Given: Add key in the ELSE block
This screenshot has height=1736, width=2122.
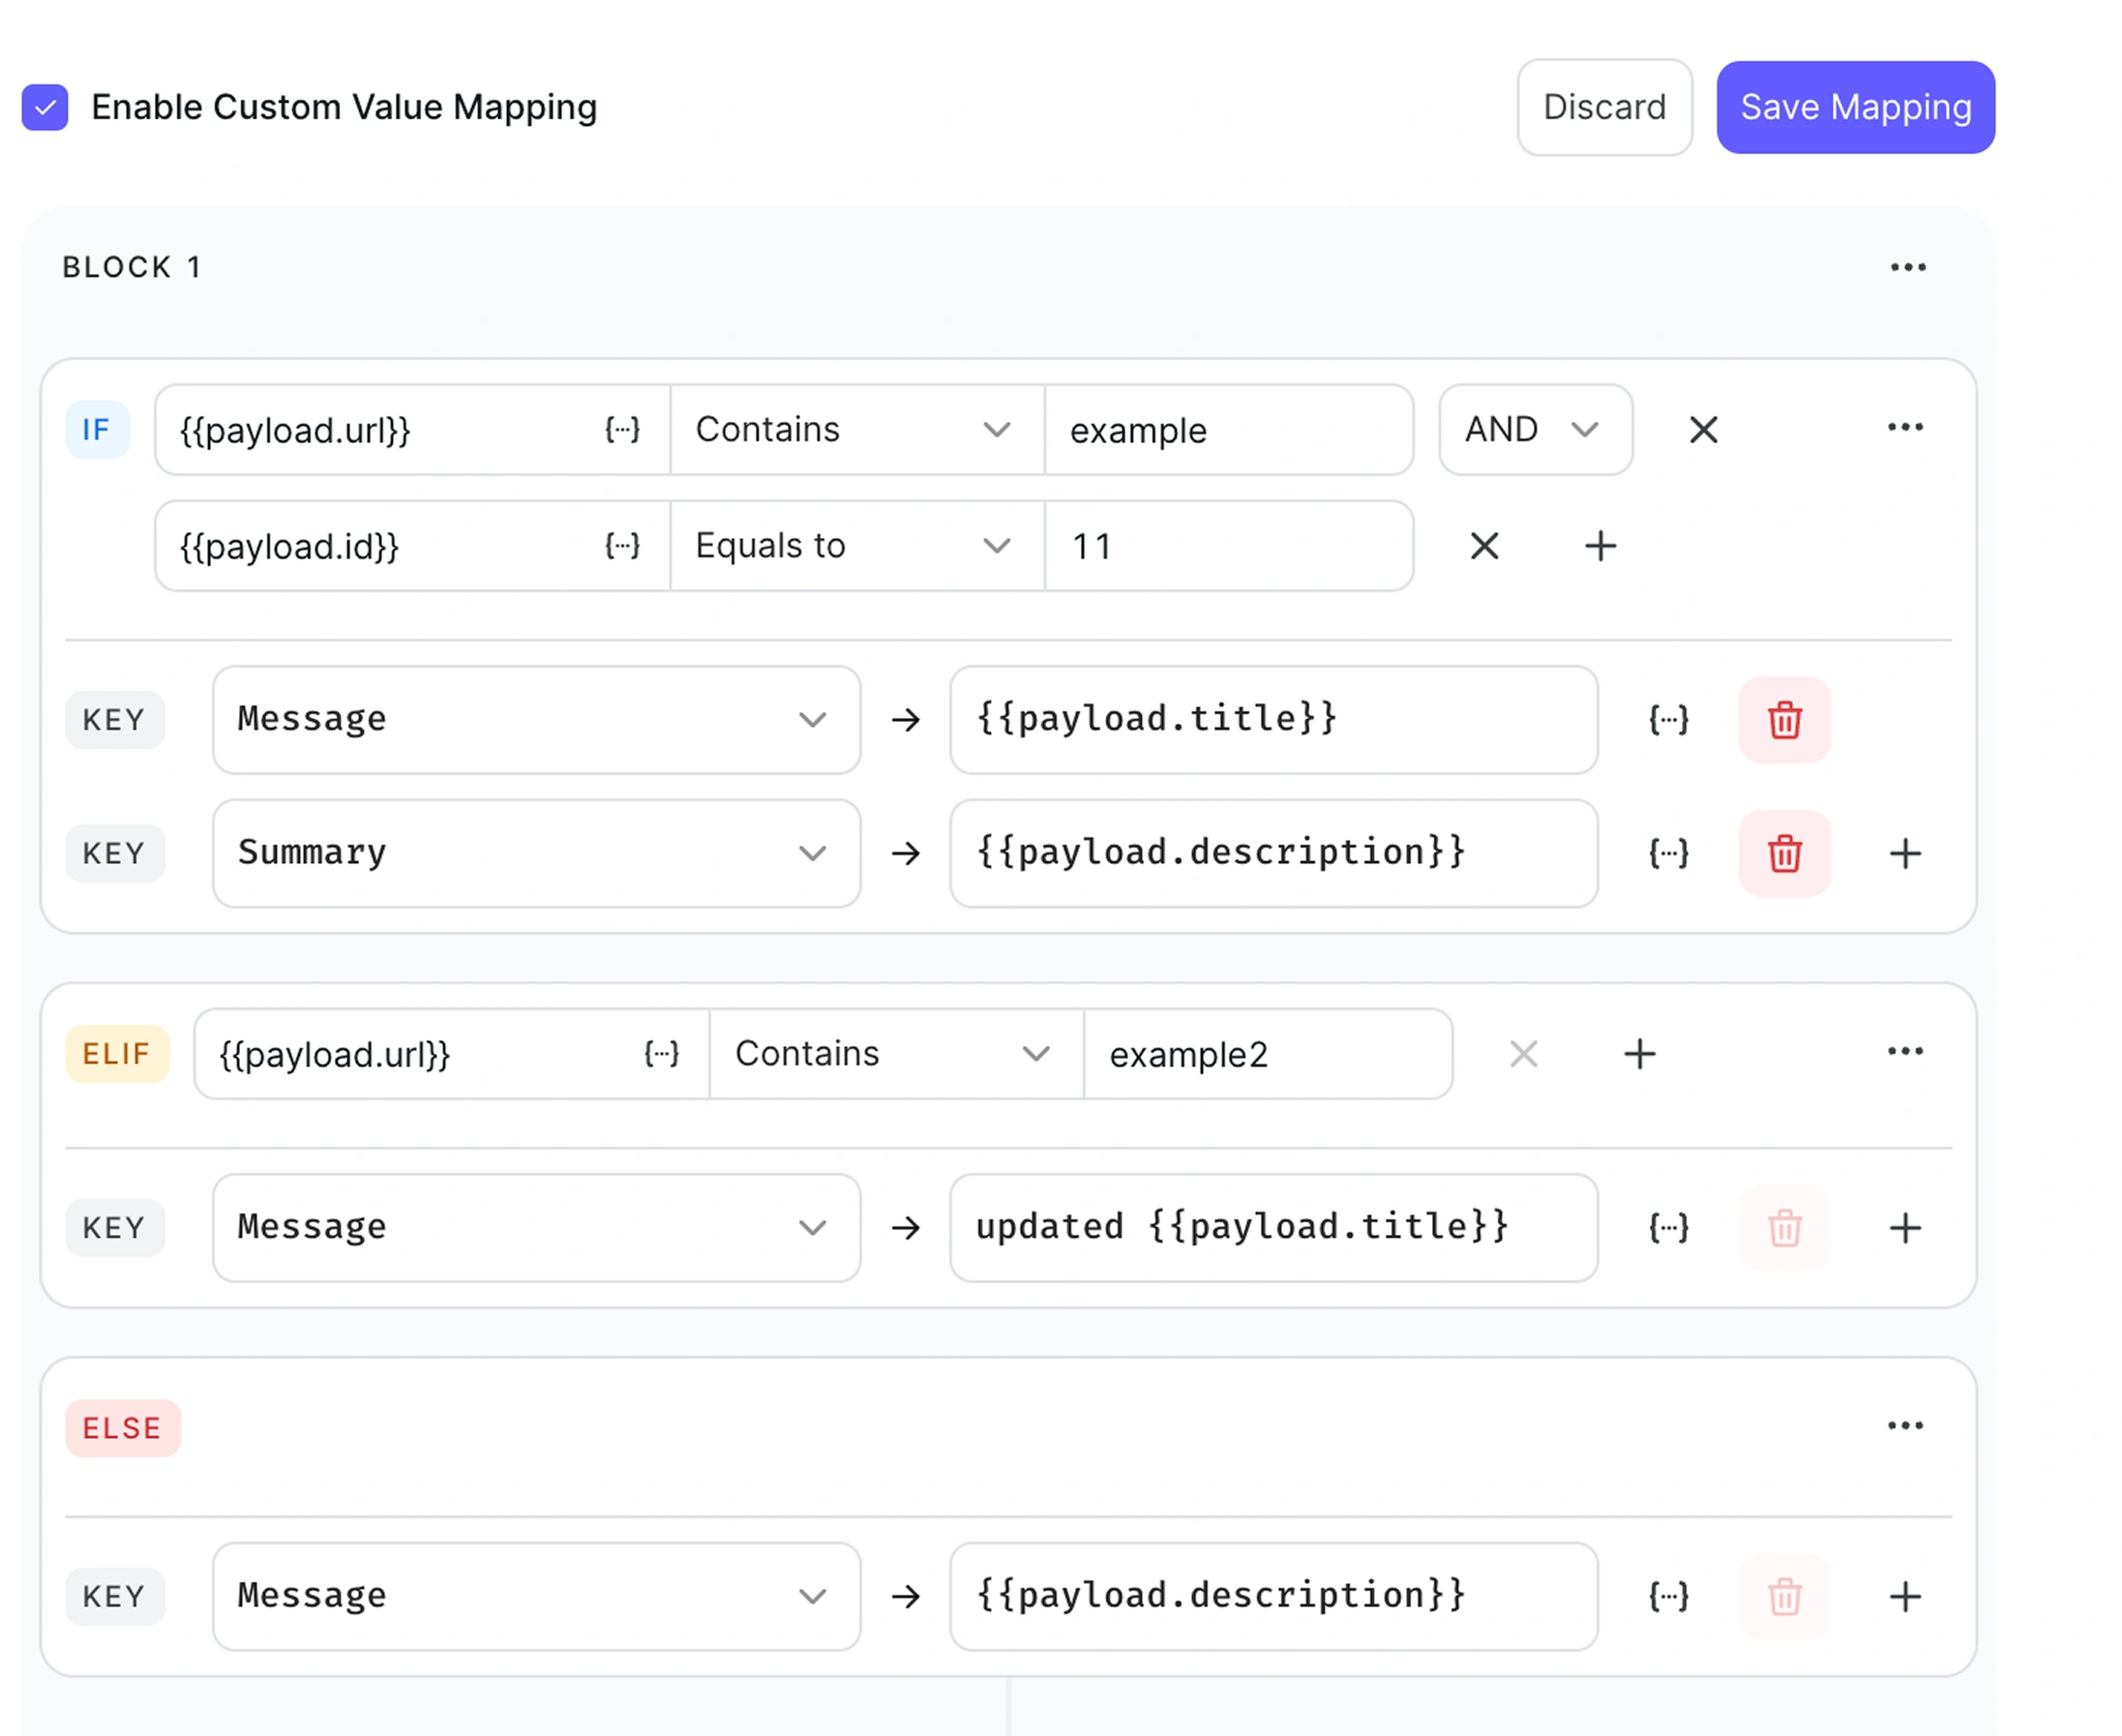Looking at the screenshot, I should point(1904,1596).
